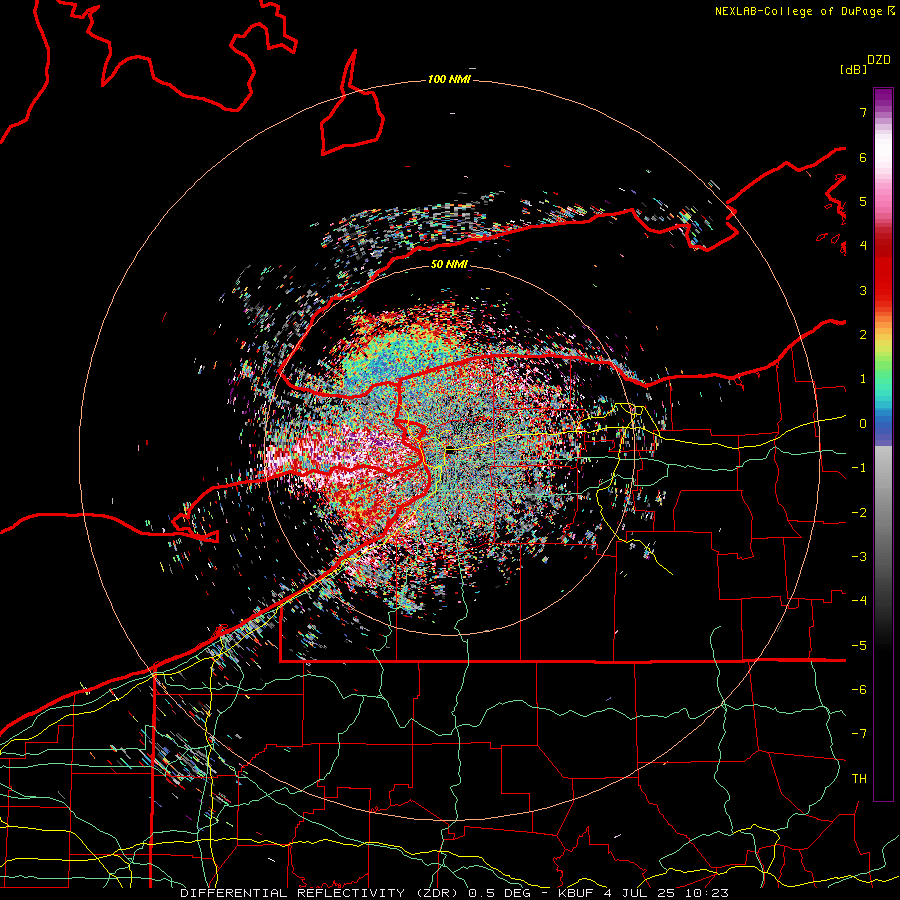Click the 3 value on color scale

point(863,290)
